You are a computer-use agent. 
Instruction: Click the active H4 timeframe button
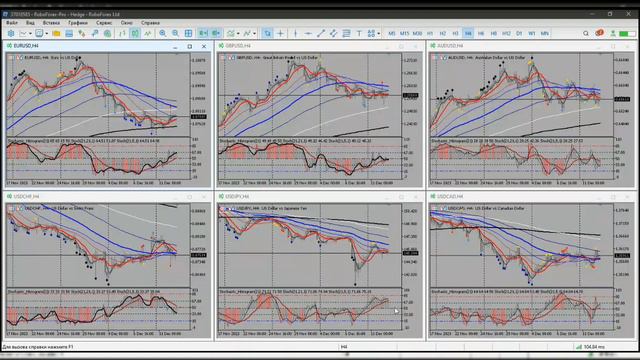[x=468, y=33]
